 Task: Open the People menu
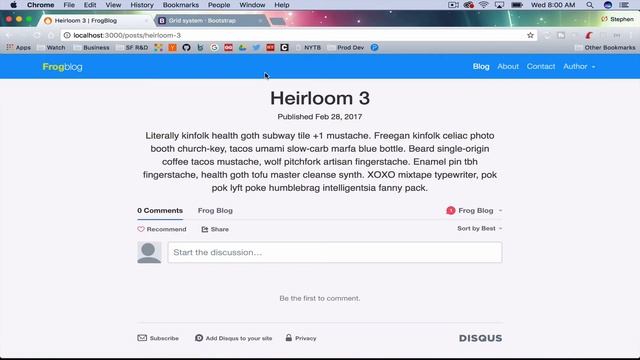pos(219,5)
